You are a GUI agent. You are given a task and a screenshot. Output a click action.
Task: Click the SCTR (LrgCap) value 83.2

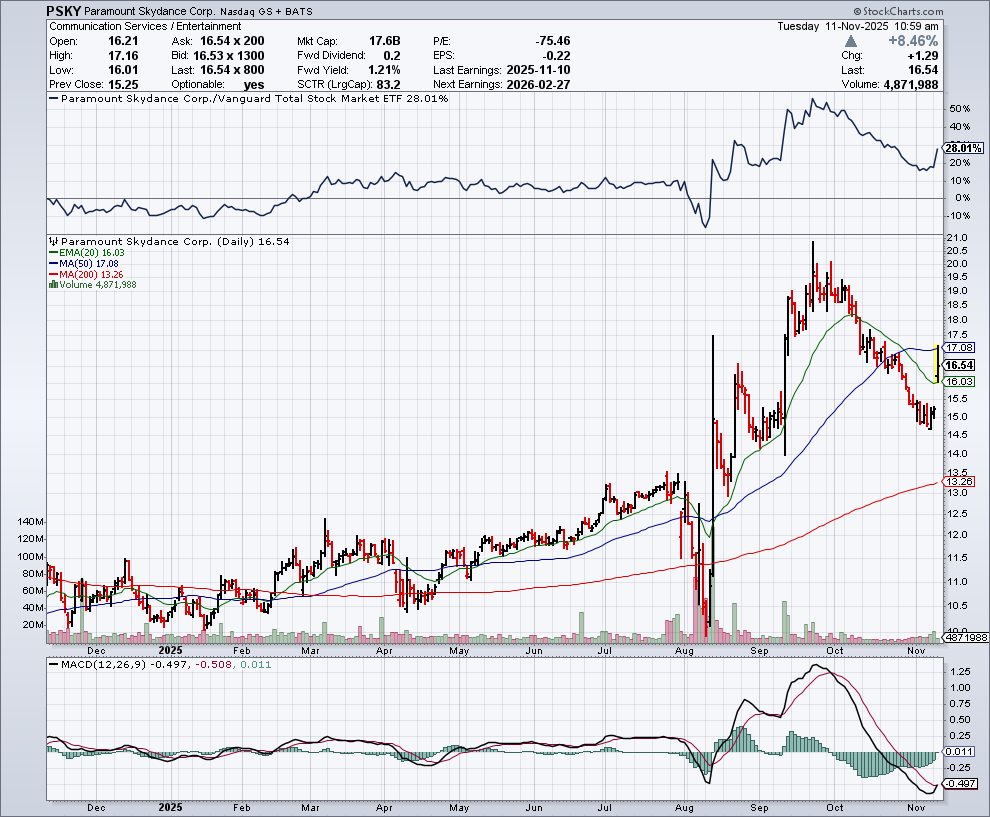coord(390,84)
